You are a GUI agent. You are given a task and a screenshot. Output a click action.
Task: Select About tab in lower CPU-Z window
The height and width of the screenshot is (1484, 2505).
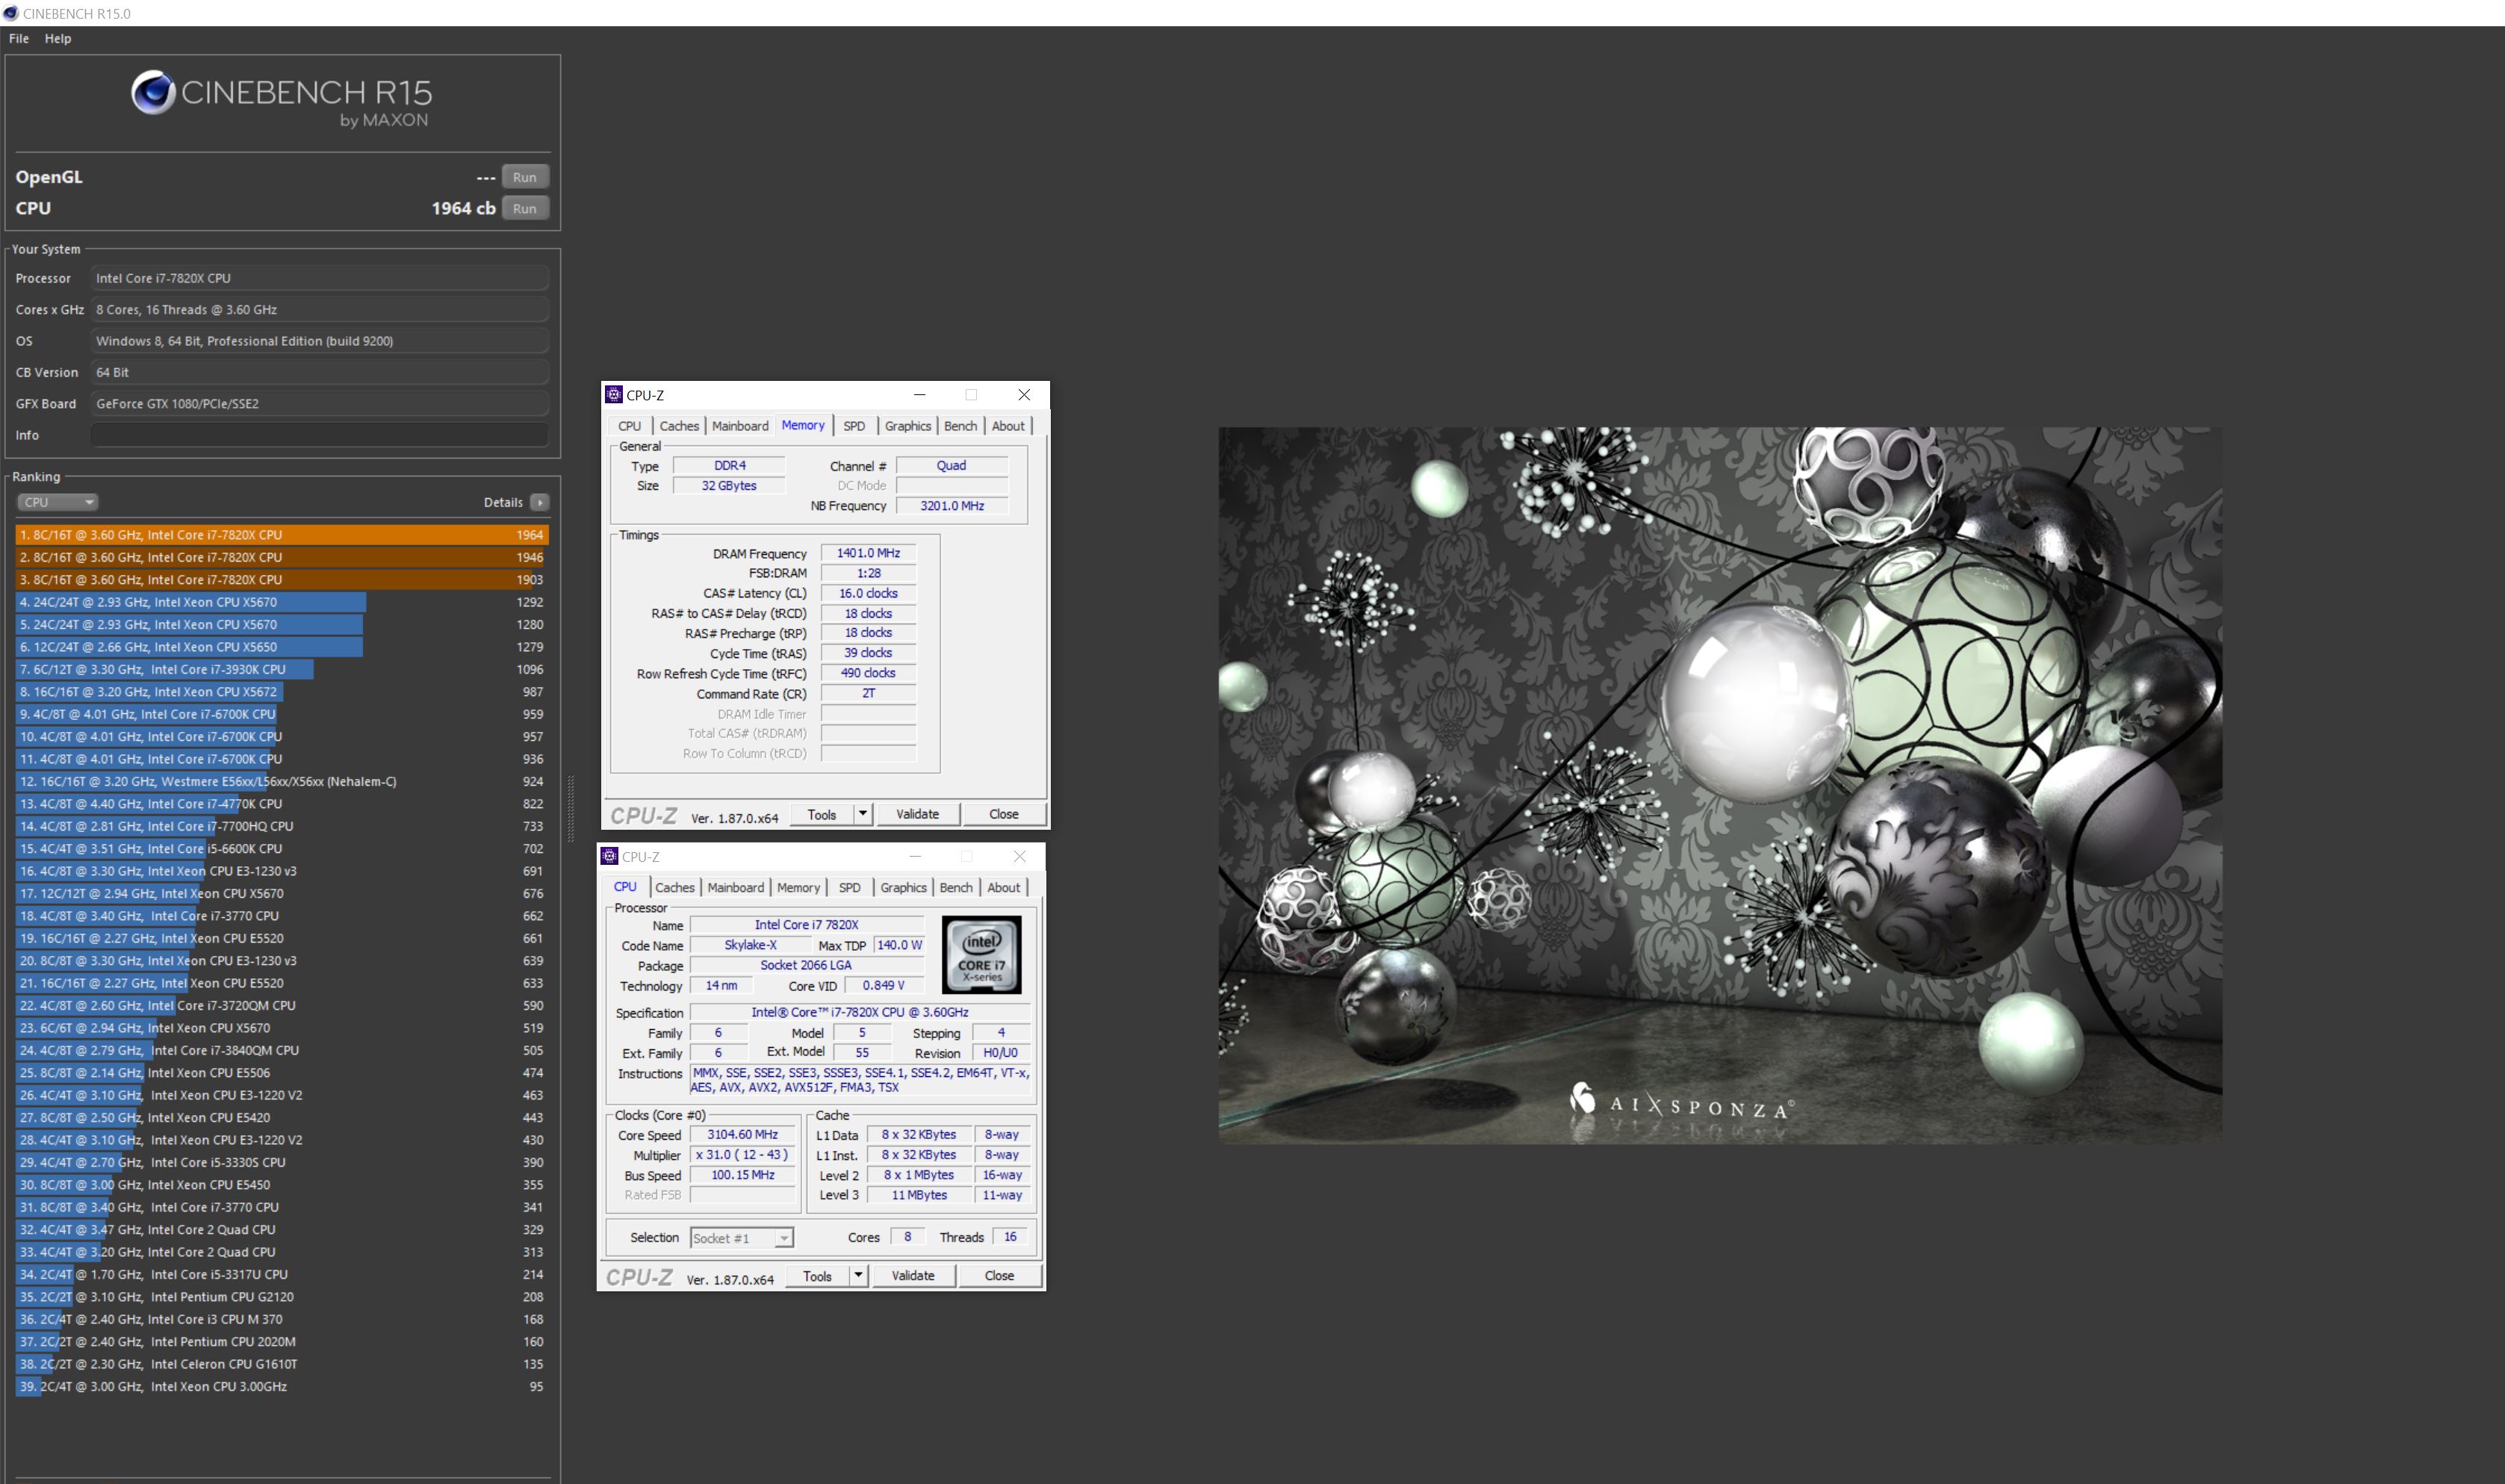pyautogui.click(x=1004, y=887)
